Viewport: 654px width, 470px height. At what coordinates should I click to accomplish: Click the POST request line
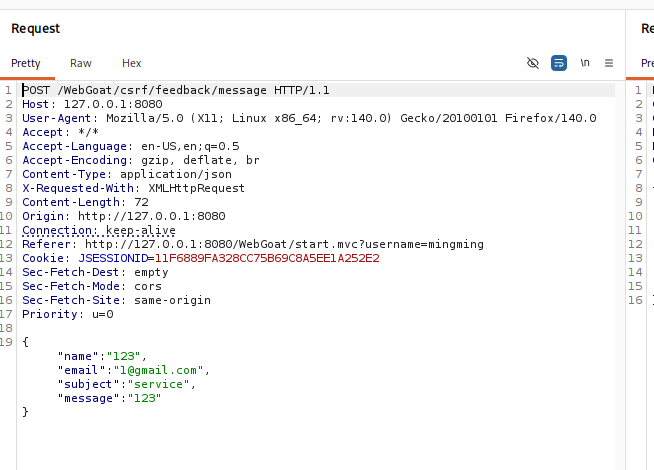176,90
